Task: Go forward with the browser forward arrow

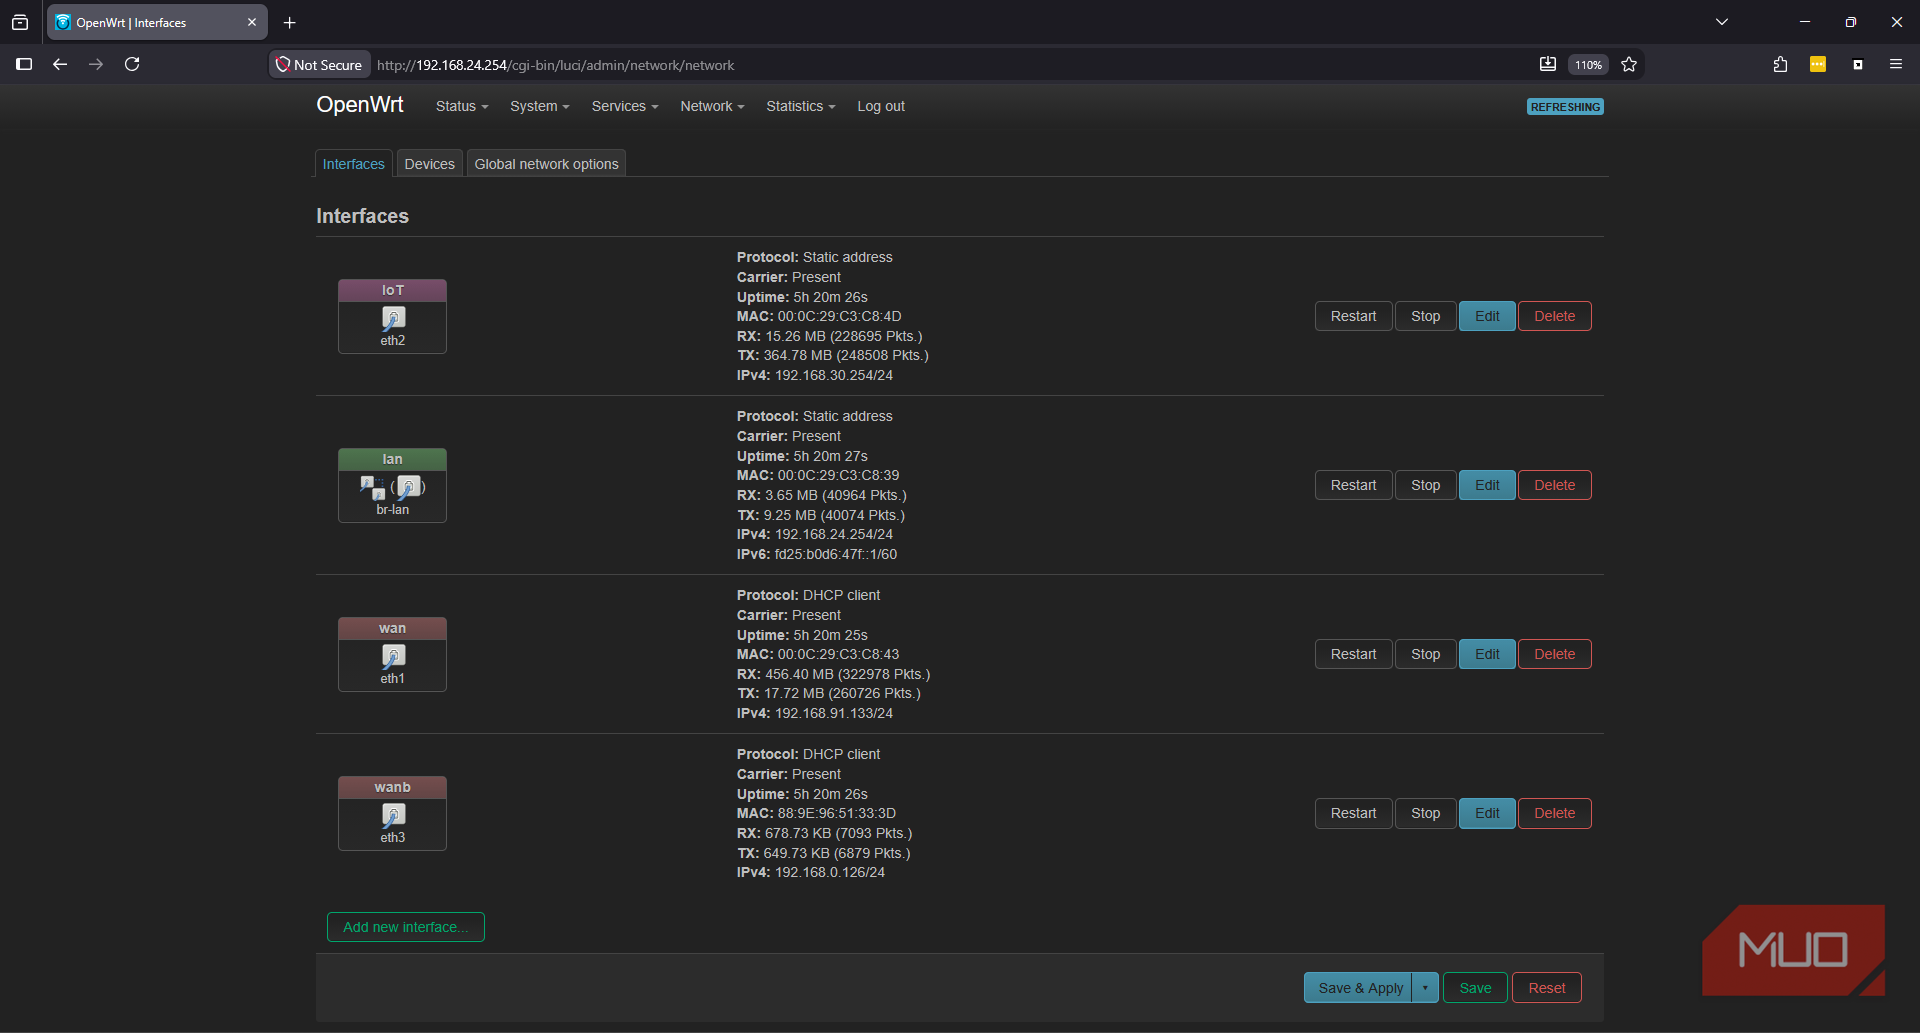Action: coord(96,64)
